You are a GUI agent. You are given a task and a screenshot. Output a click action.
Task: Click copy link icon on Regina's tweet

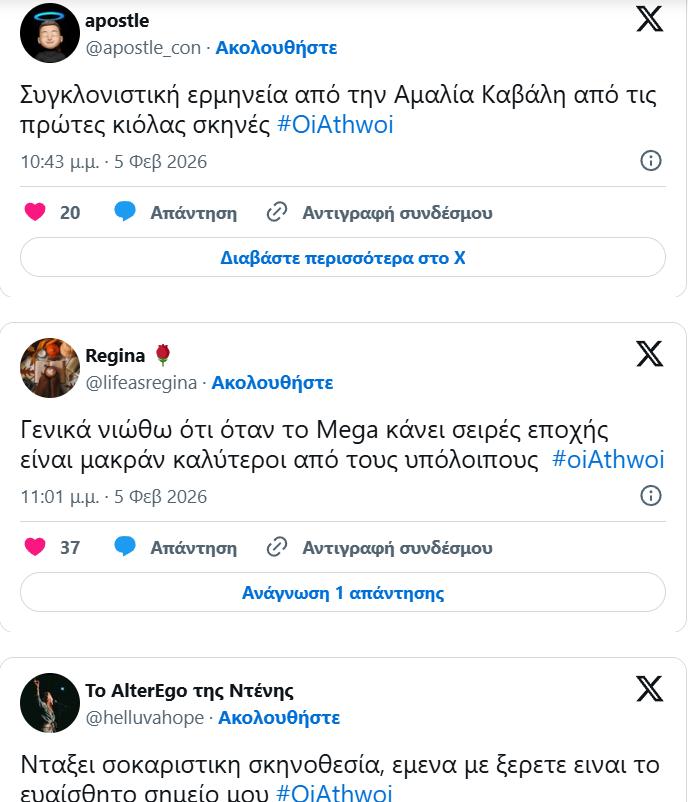277,547
